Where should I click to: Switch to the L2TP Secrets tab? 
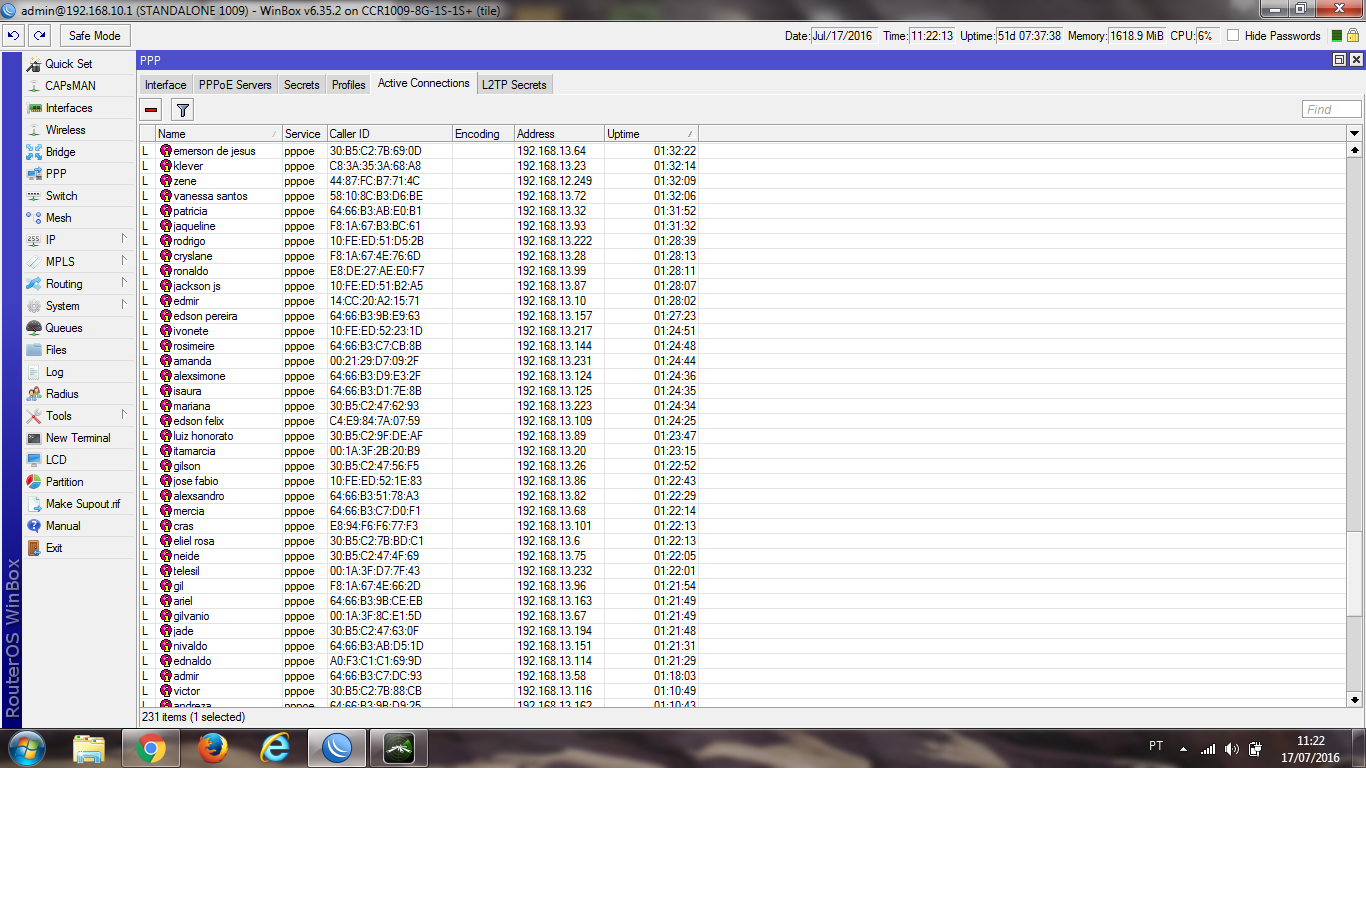click(514, 85)
